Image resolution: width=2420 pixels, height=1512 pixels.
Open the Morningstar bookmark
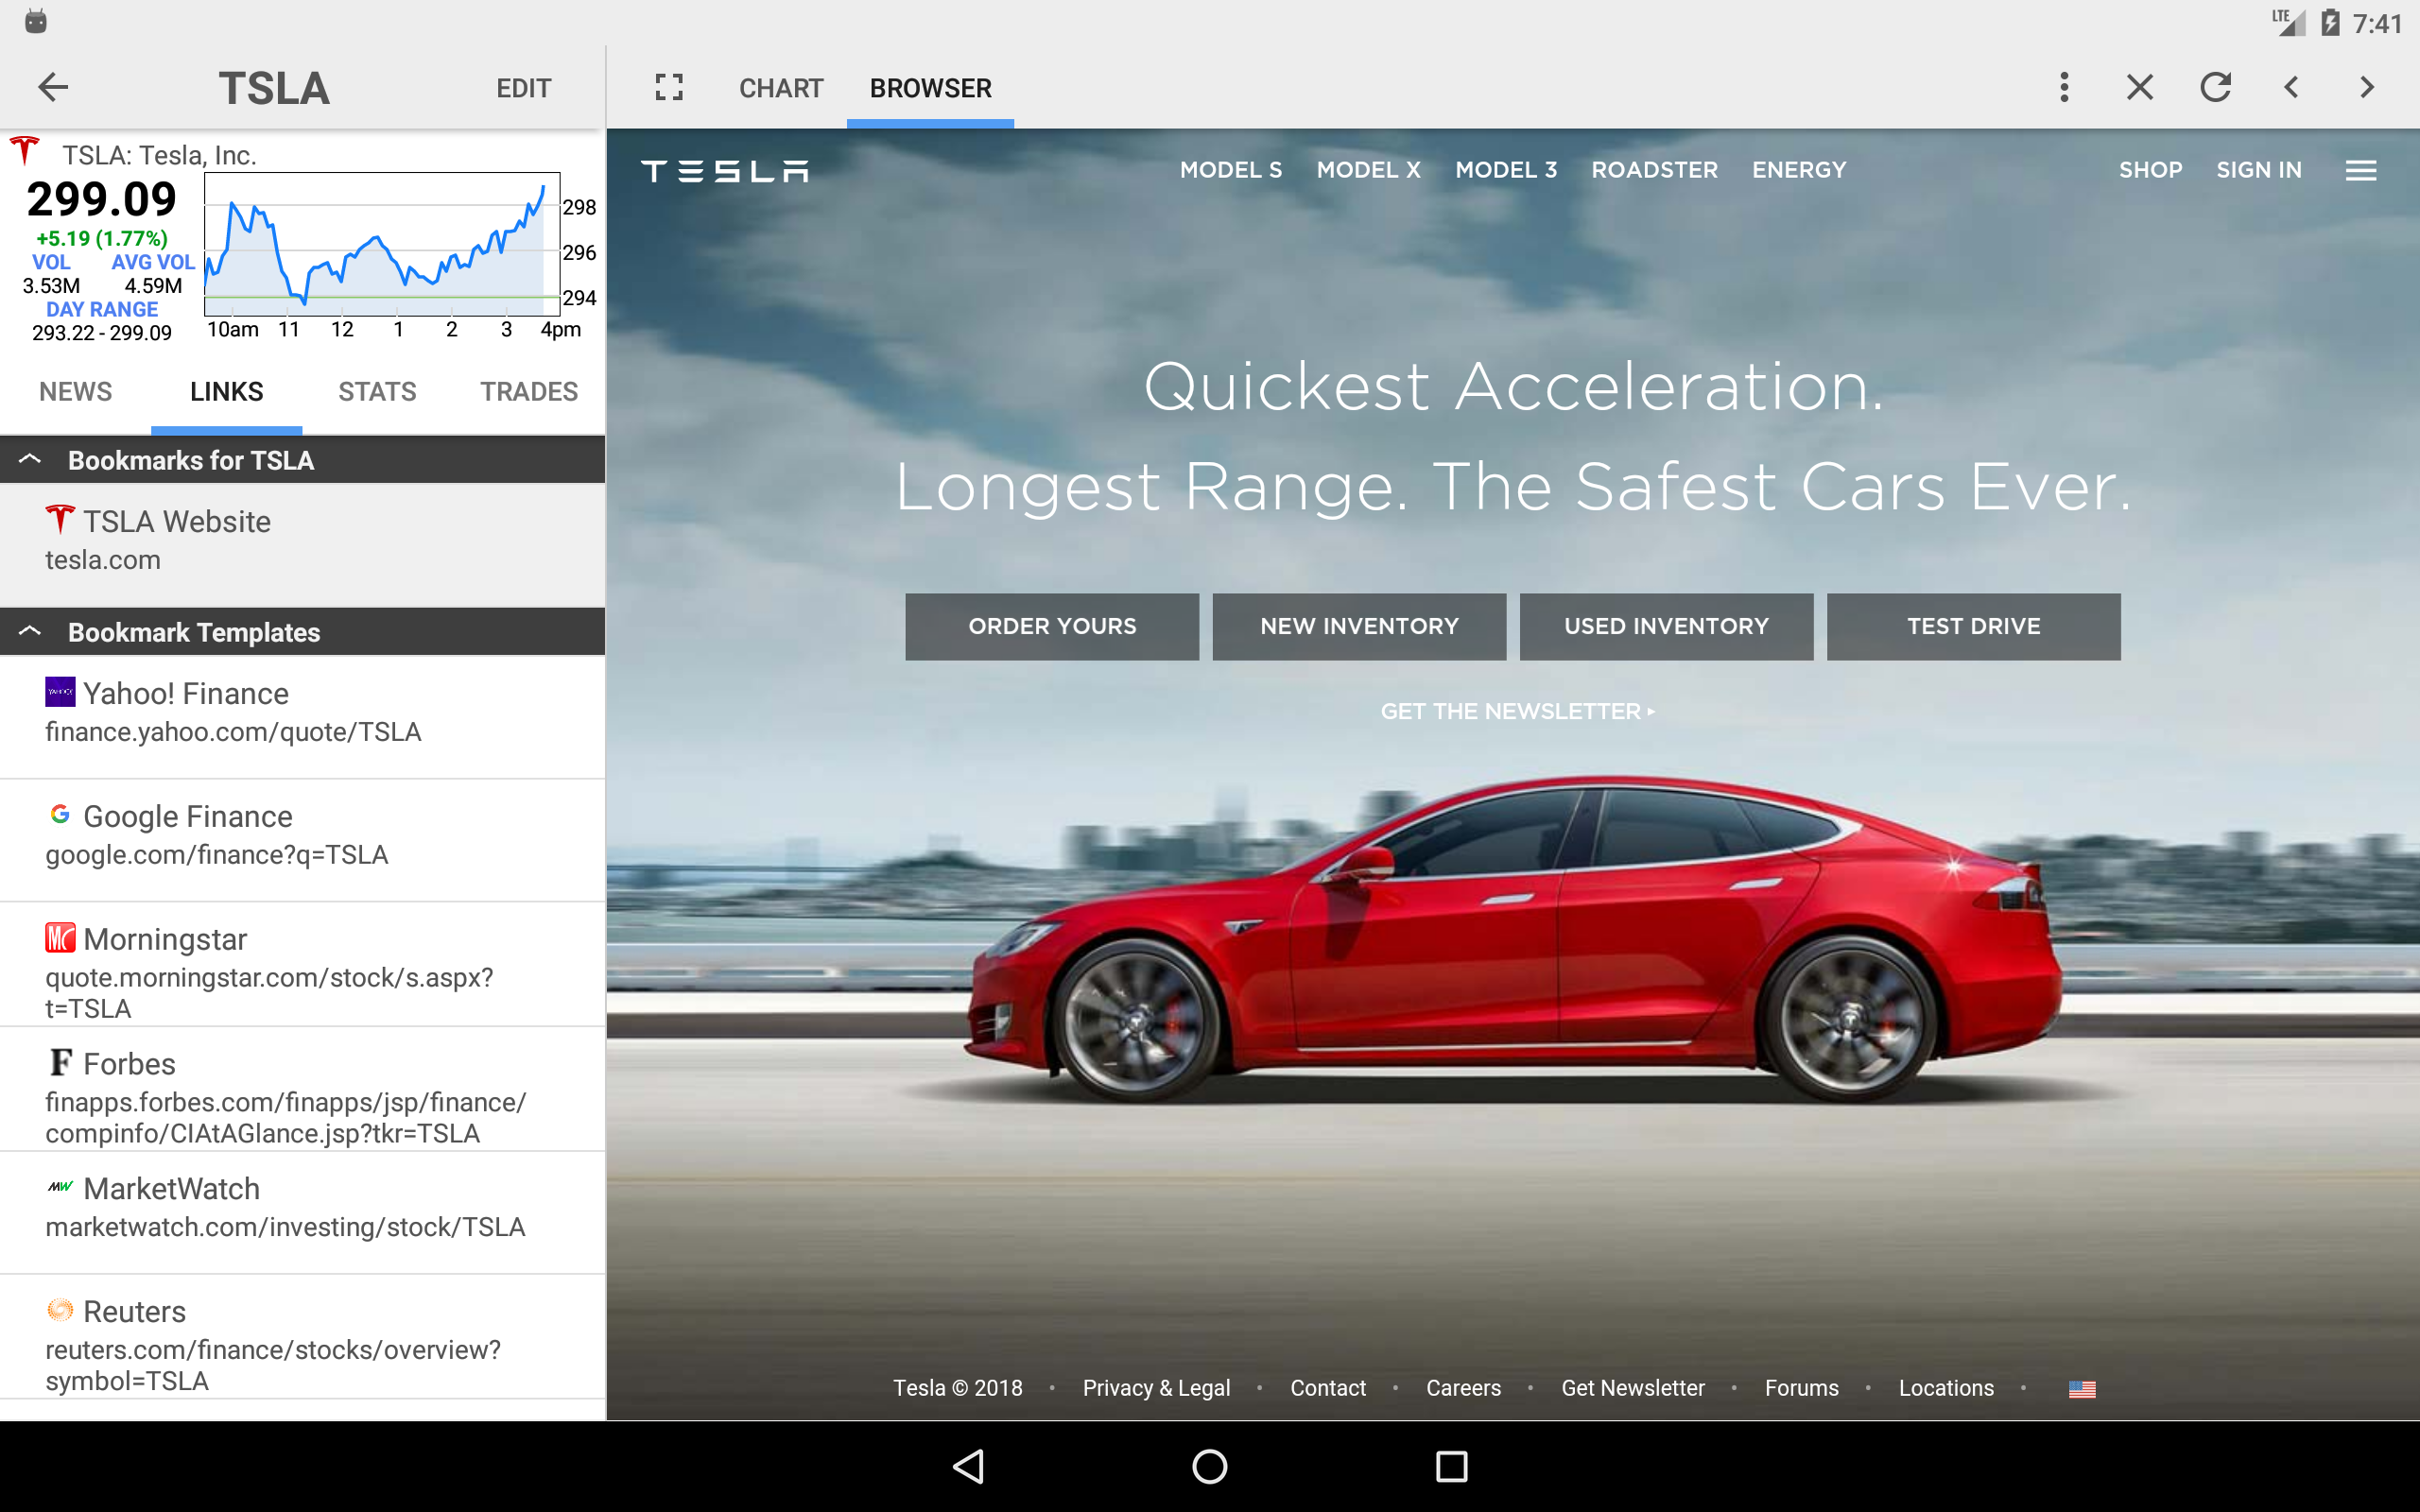coord(302,963)
